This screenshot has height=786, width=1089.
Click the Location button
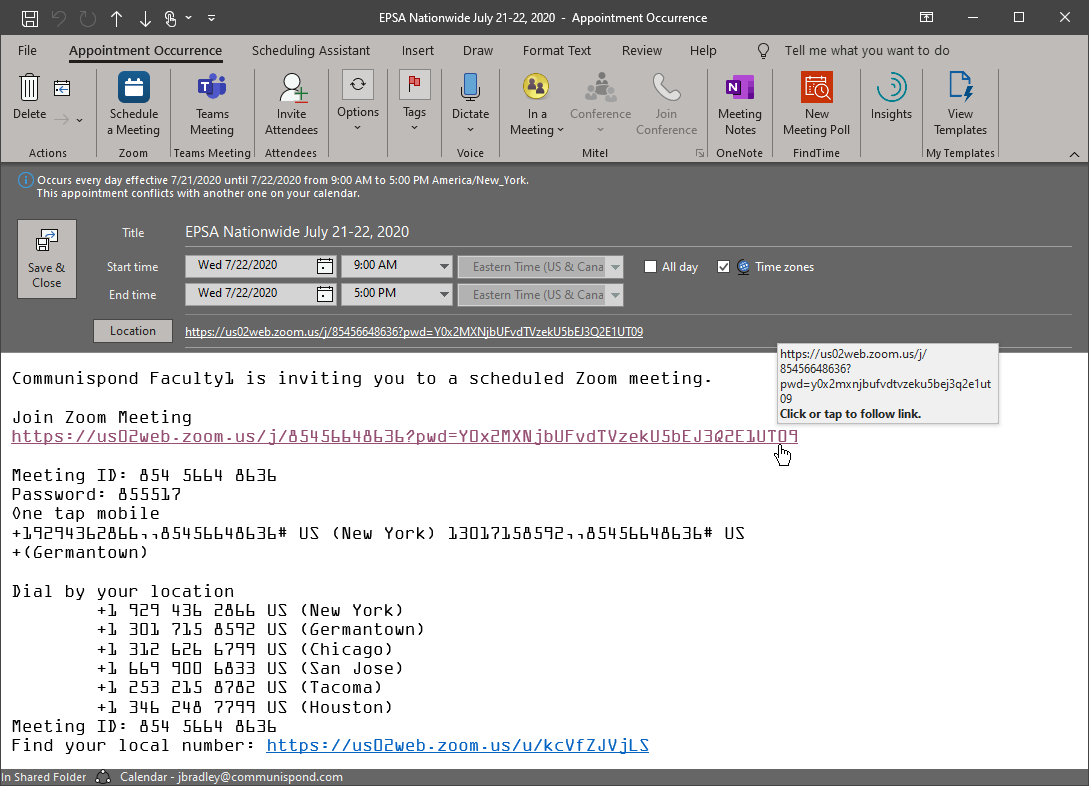pos(133,331)
